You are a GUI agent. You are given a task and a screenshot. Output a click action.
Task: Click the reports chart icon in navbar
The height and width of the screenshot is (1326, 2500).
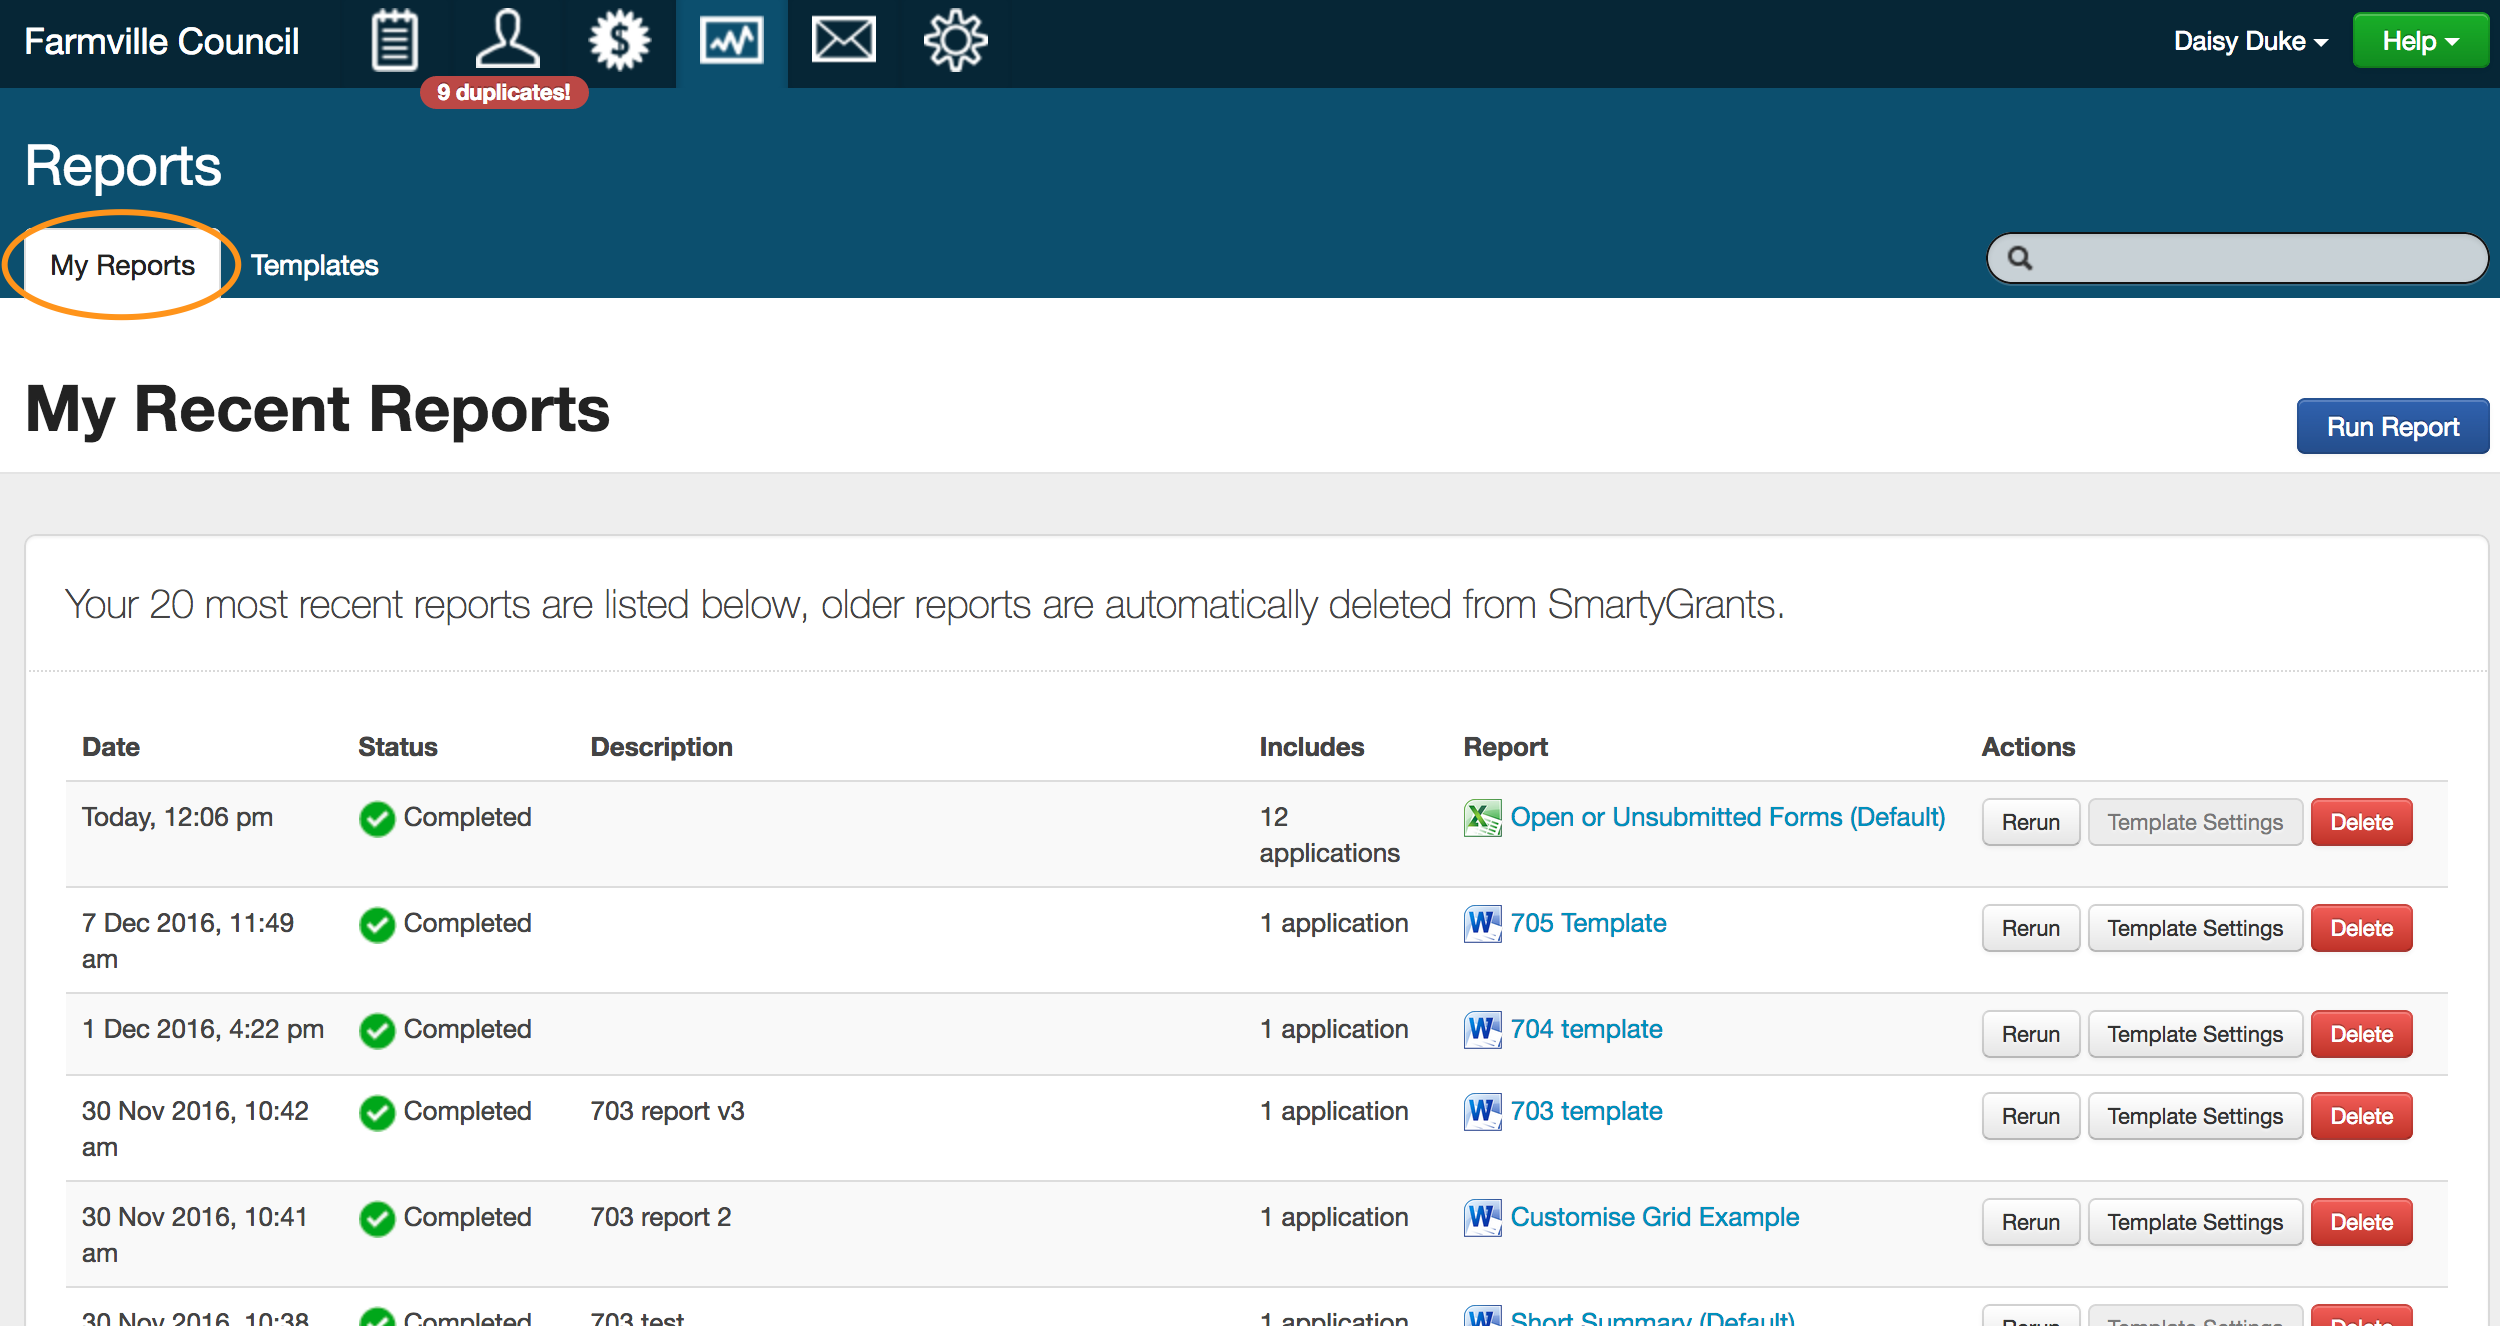(731, 41)
